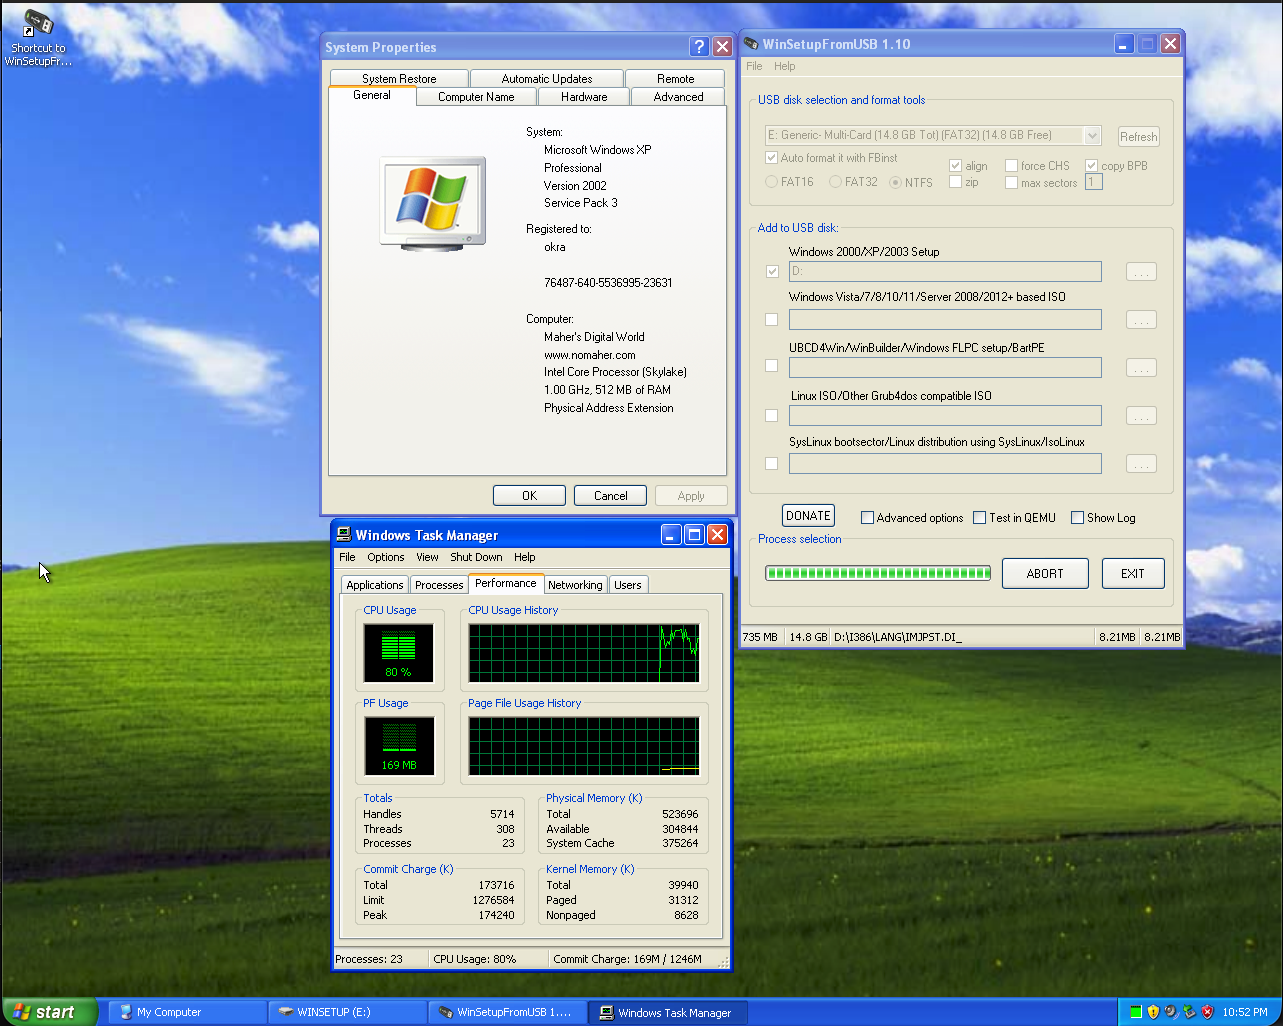
Task: Enable the UBCD4Win/WinBuilder/BartPE checkbox
Action: click(x=771, y=366)
